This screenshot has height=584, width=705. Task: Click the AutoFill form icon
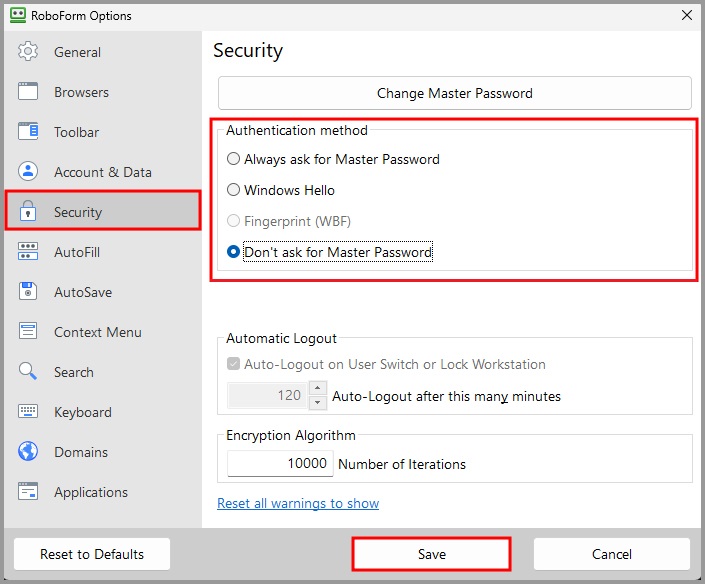pyautogui.click(x=28, y=251)
